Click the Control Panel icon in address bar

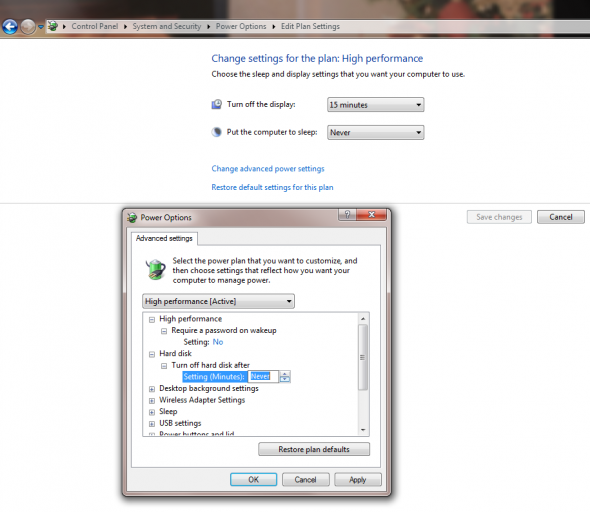coord(53,26)
